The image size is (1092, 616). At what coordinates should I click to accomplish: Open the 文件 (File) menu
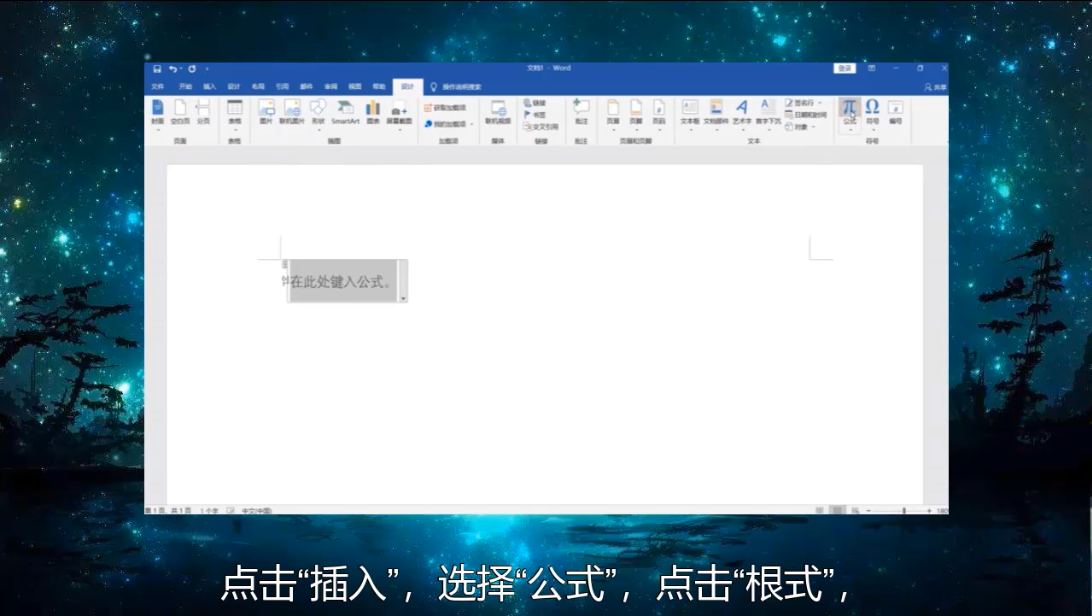click(157, 87)
